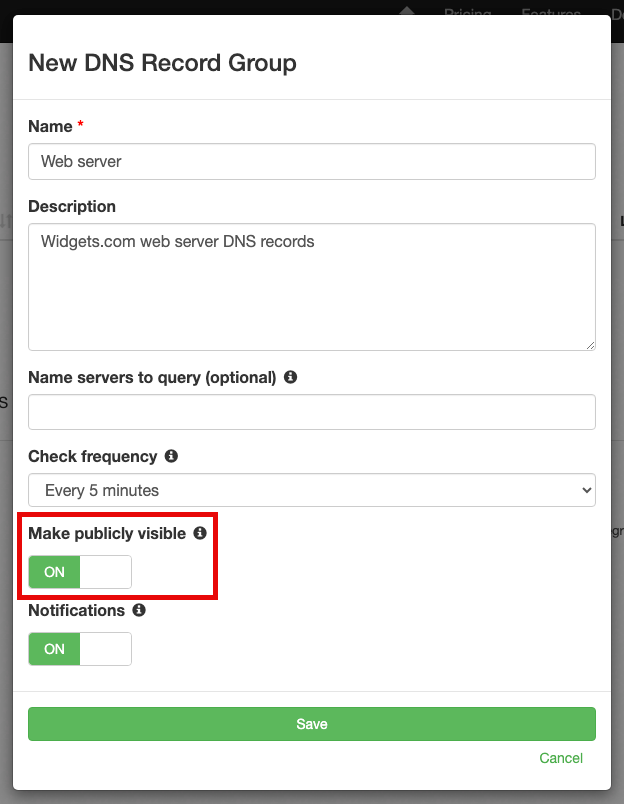Turn off the Make publicly visible toggle
Viewport: 624px width, 804px height.
(x=79, y=572)
